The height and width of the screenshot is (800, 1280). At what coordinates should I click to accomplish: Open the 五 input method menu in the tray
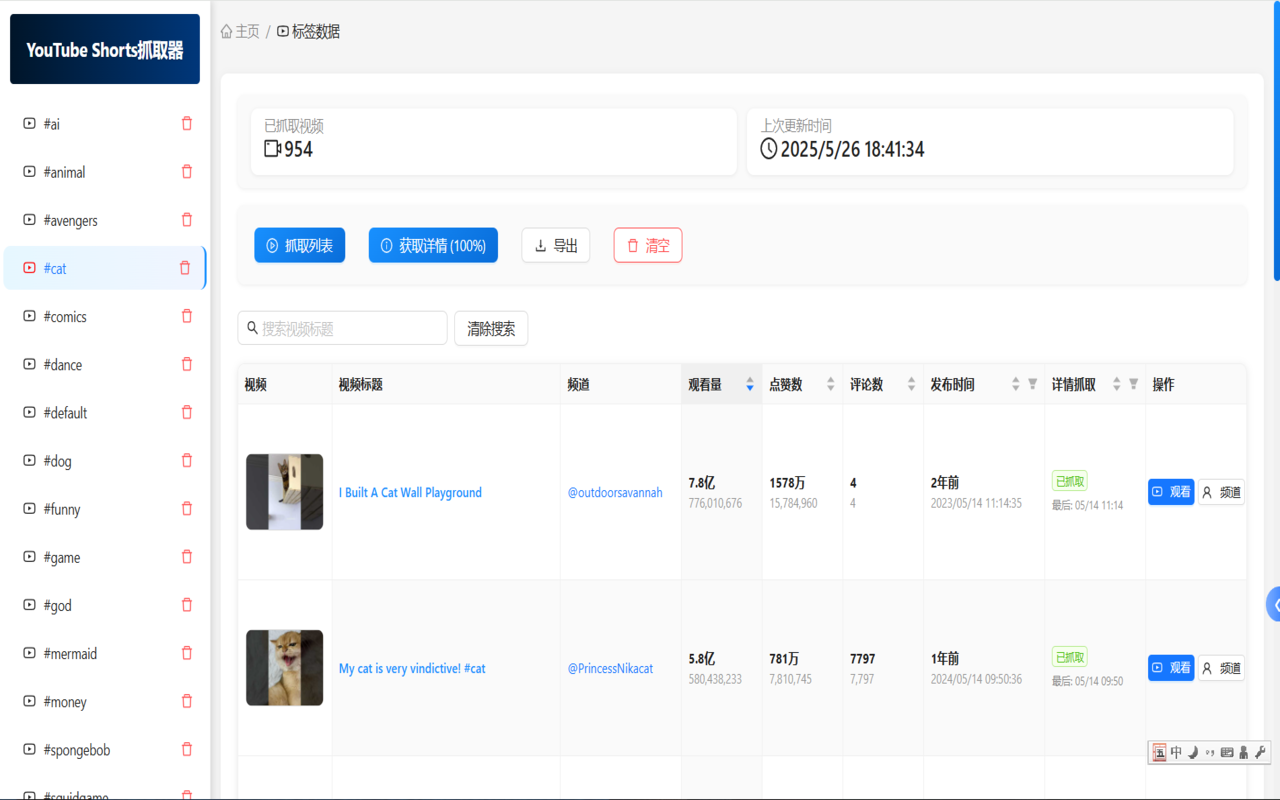point(1160,752)
